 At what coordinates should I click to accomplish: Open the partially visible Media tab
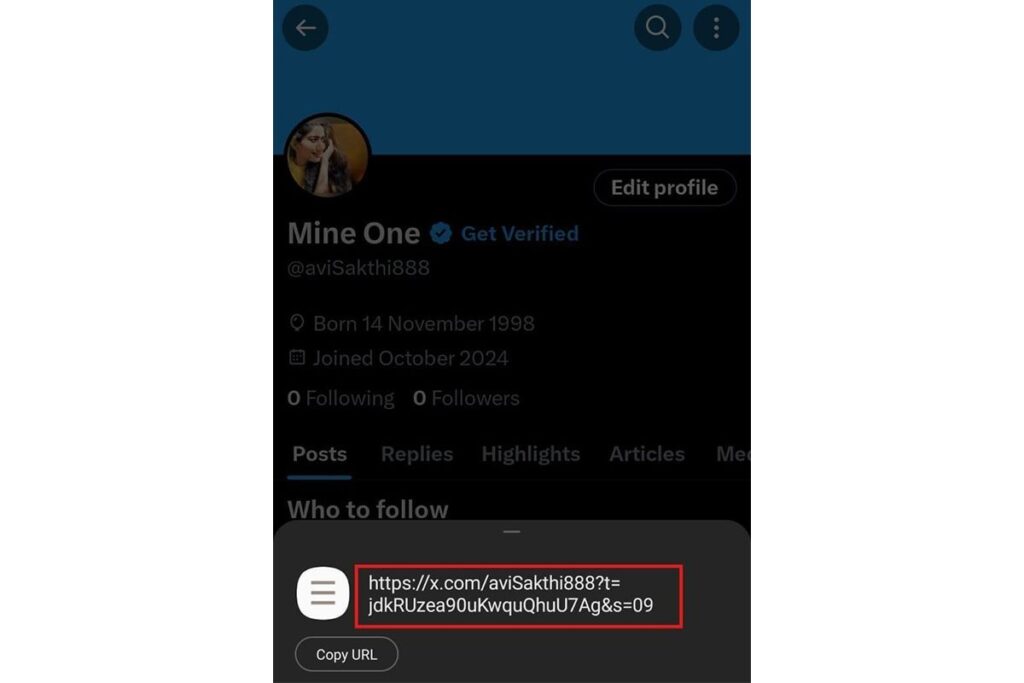coord(733,454)
